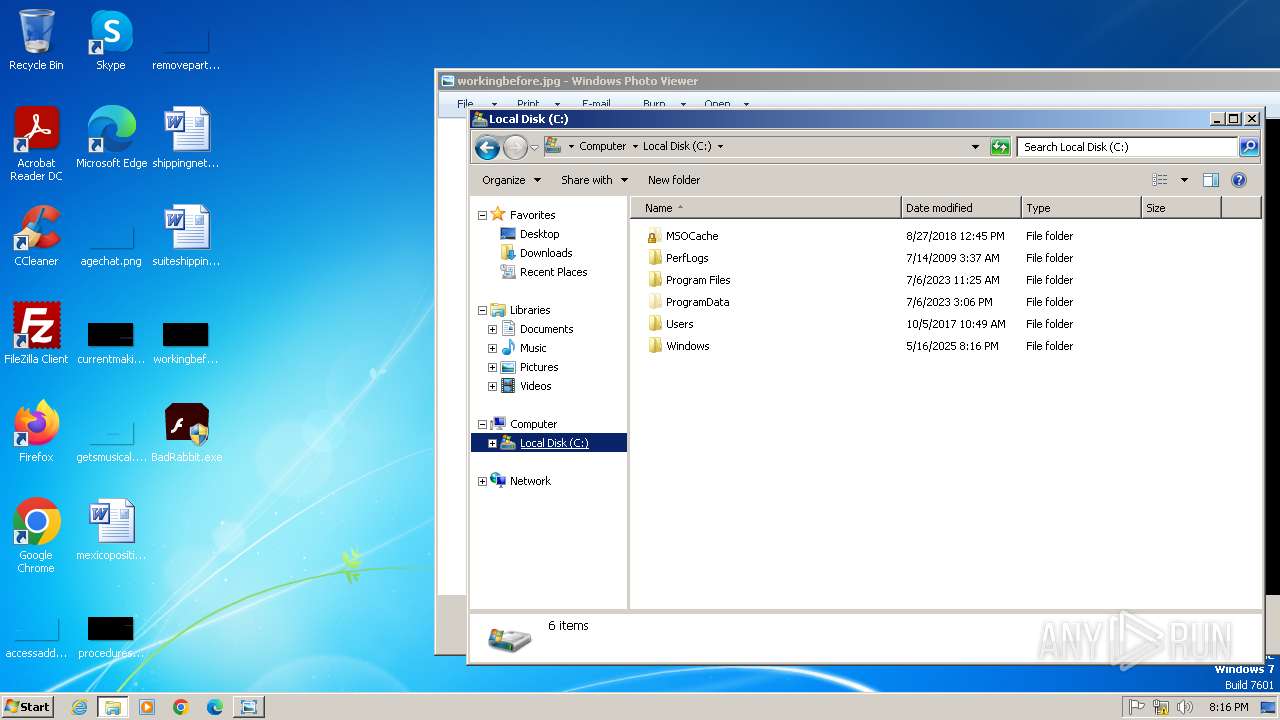Expand Local Disk (C:) tree node
Screen dimensions: 1280x720
(x=492, y=443)
